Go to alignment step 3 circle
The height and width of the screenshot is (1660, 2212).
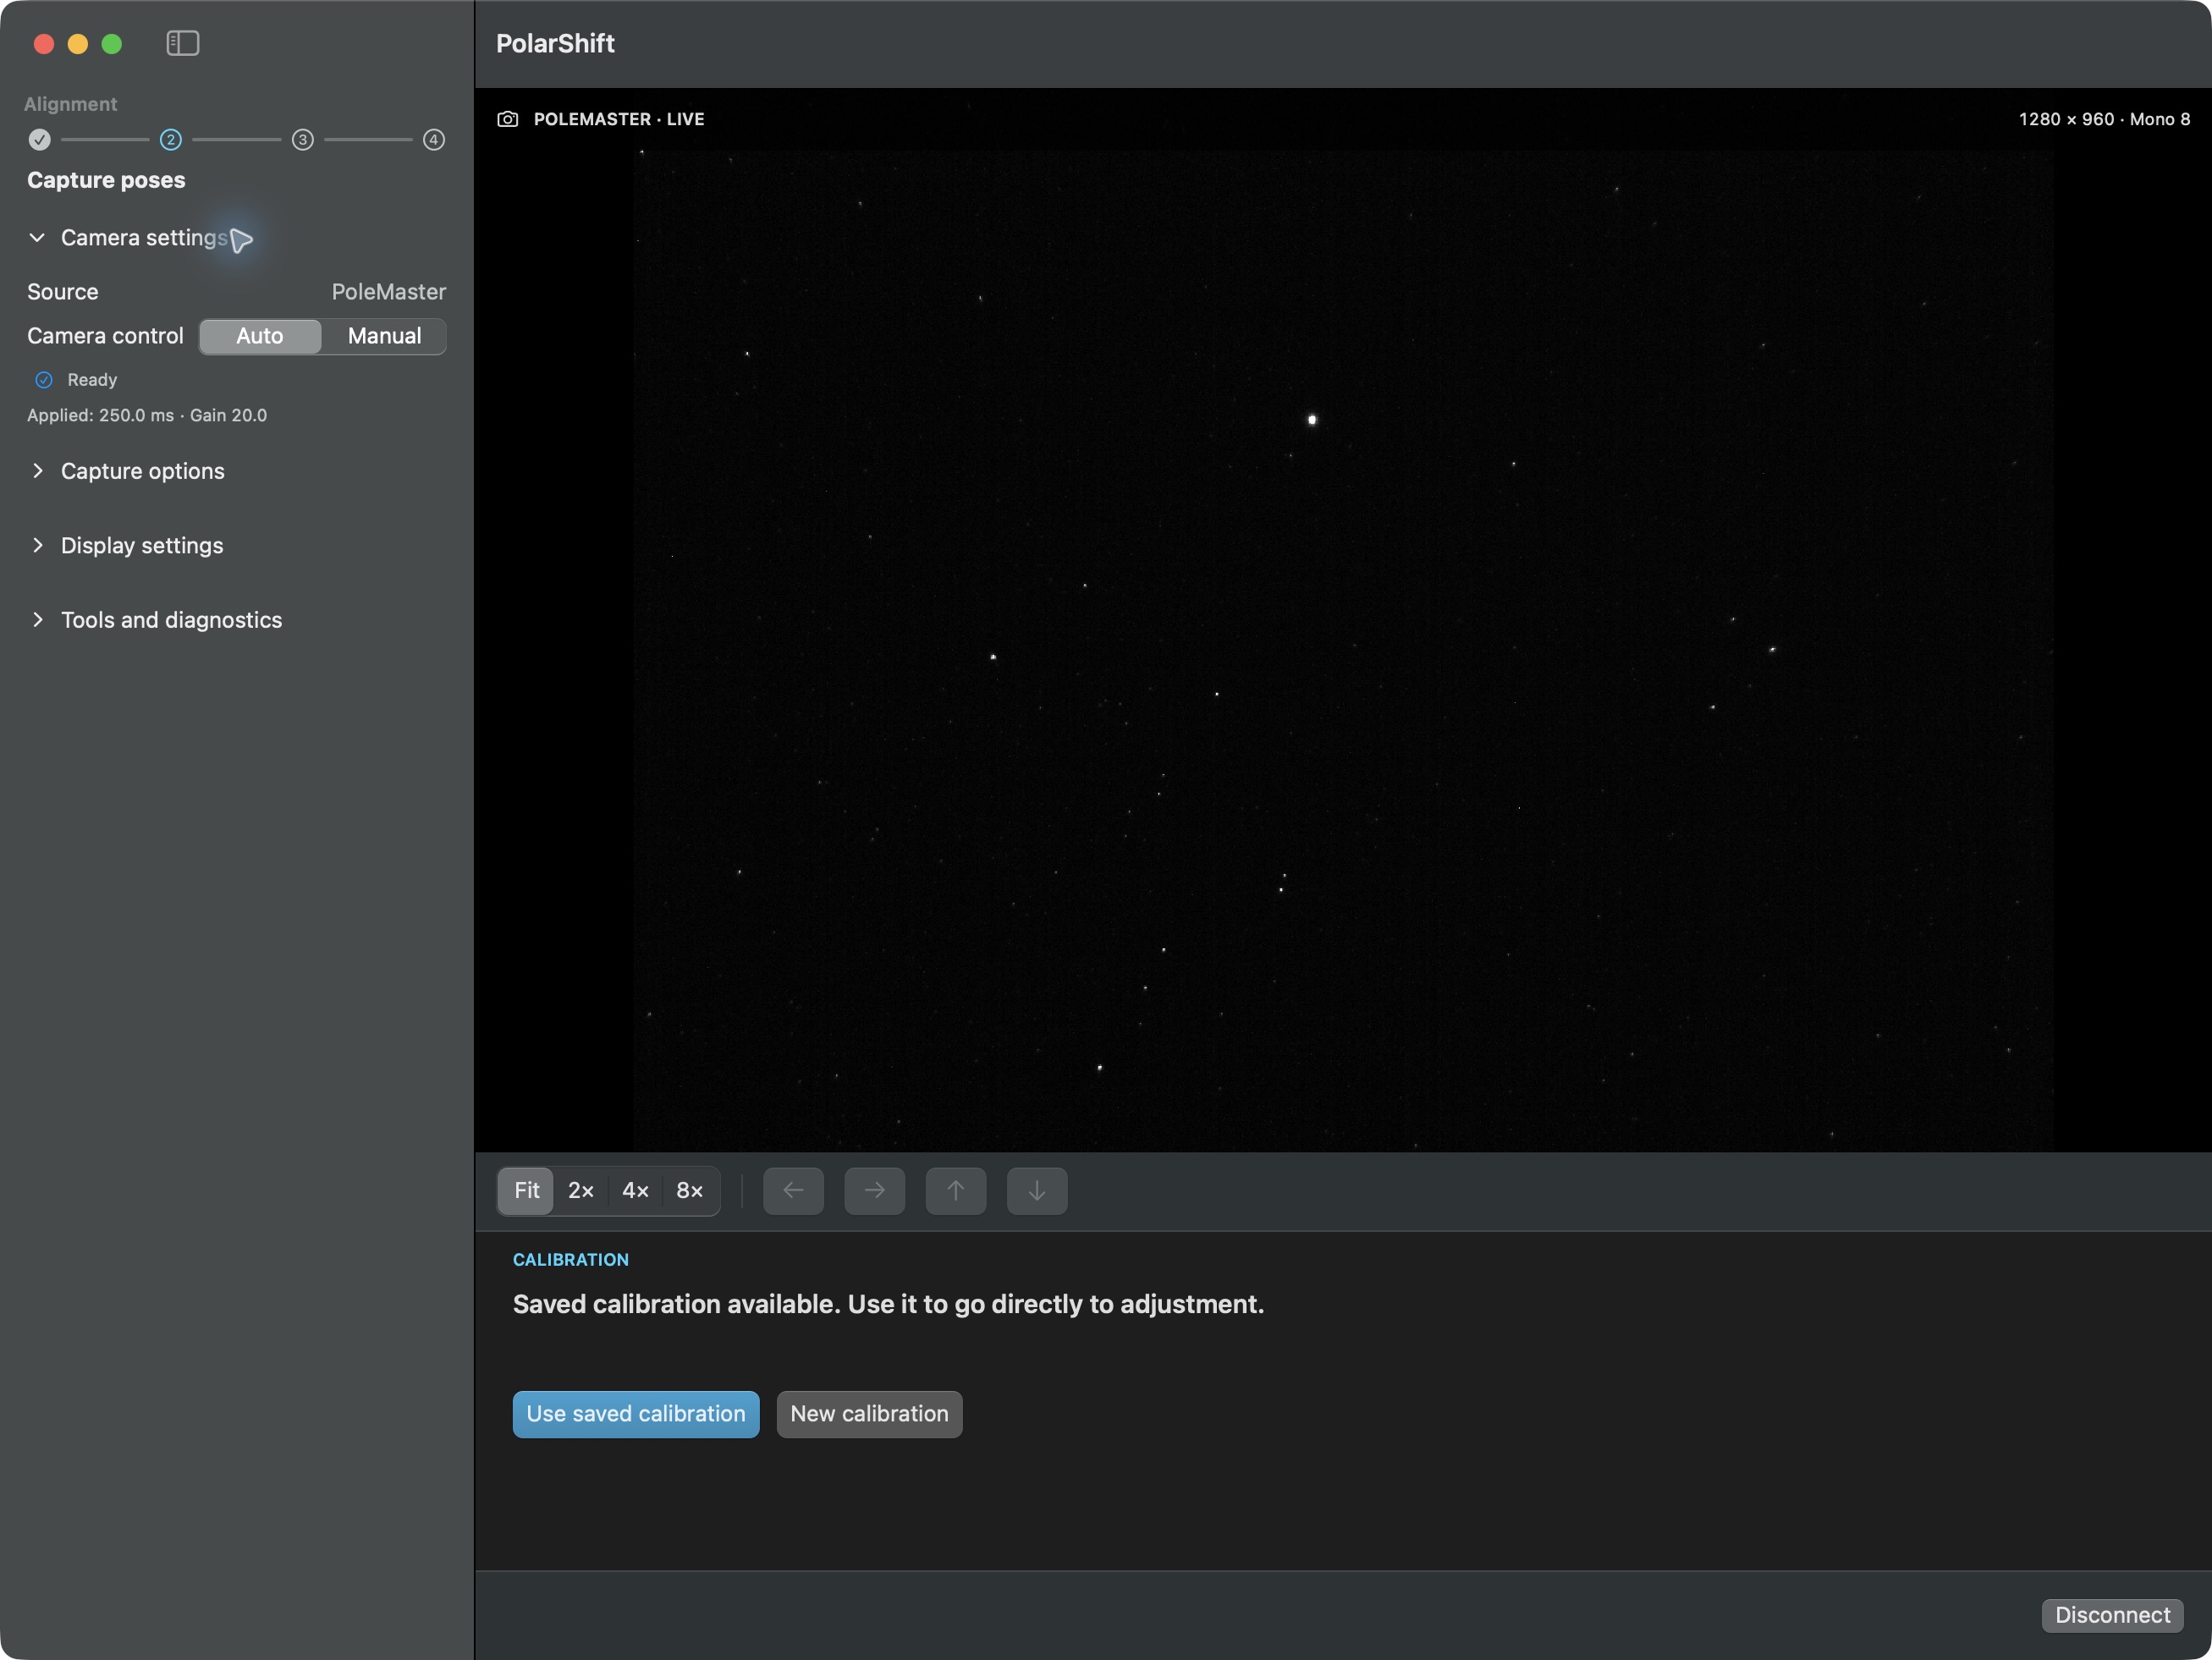[302, 140]
